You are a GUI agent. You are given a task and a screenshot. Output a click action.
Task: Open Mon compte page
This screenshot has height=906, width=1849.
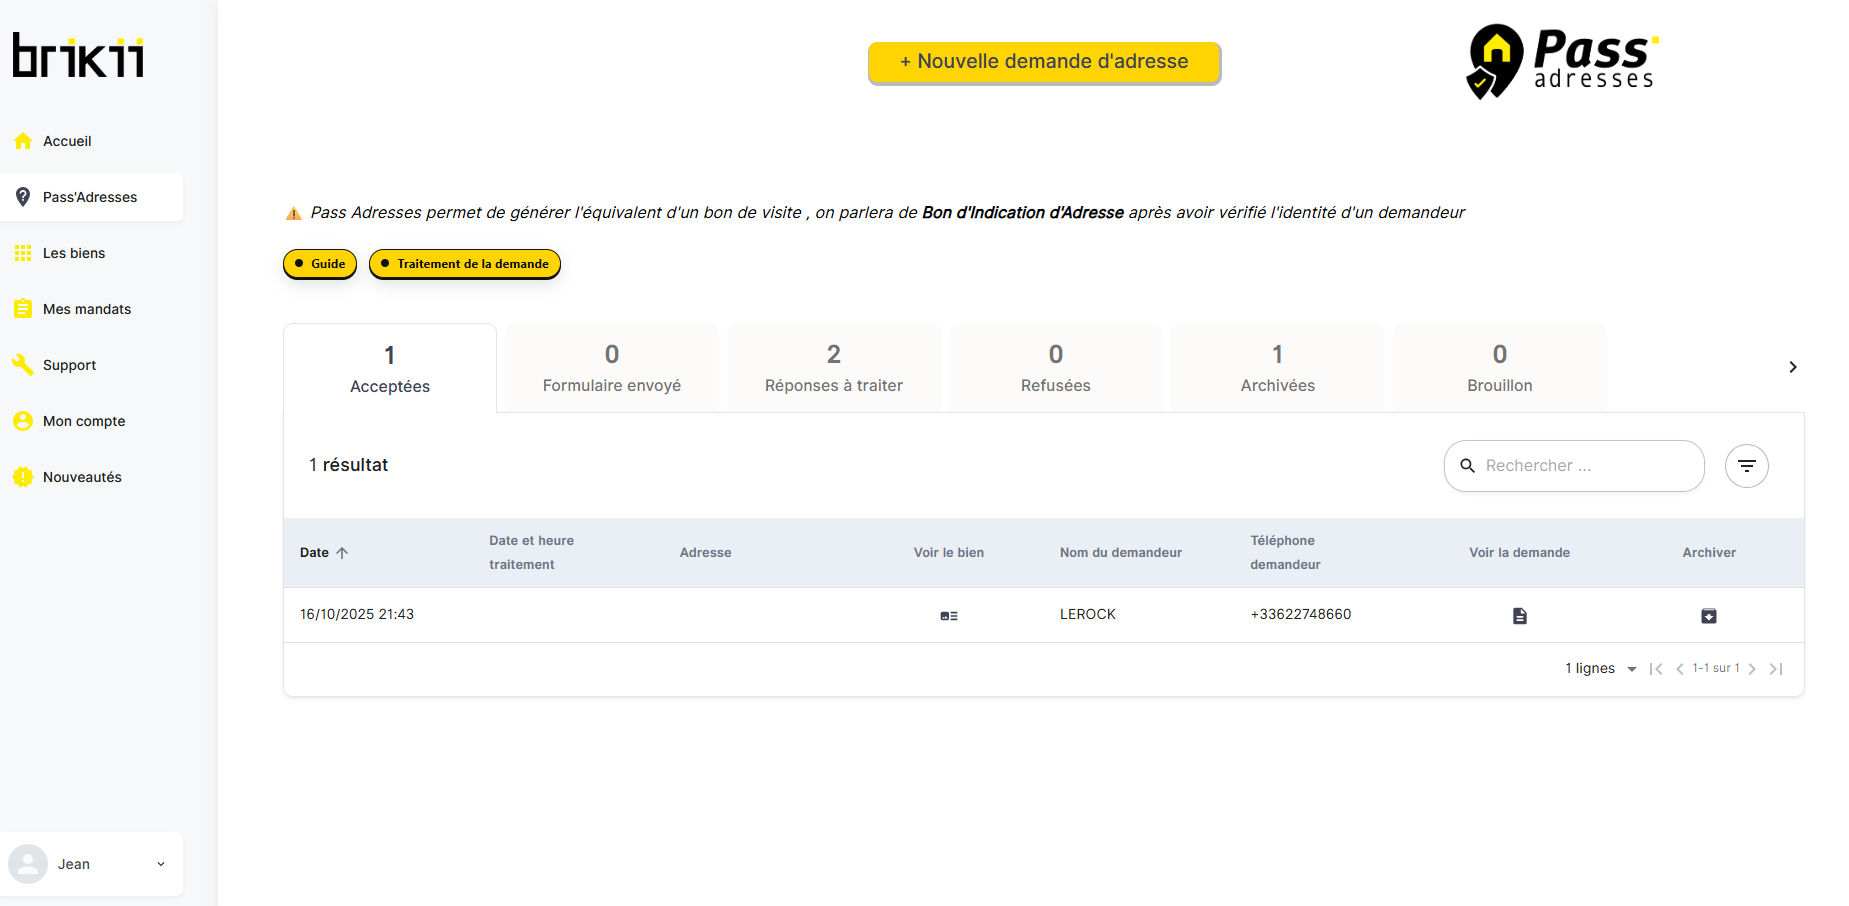point(84,421)
